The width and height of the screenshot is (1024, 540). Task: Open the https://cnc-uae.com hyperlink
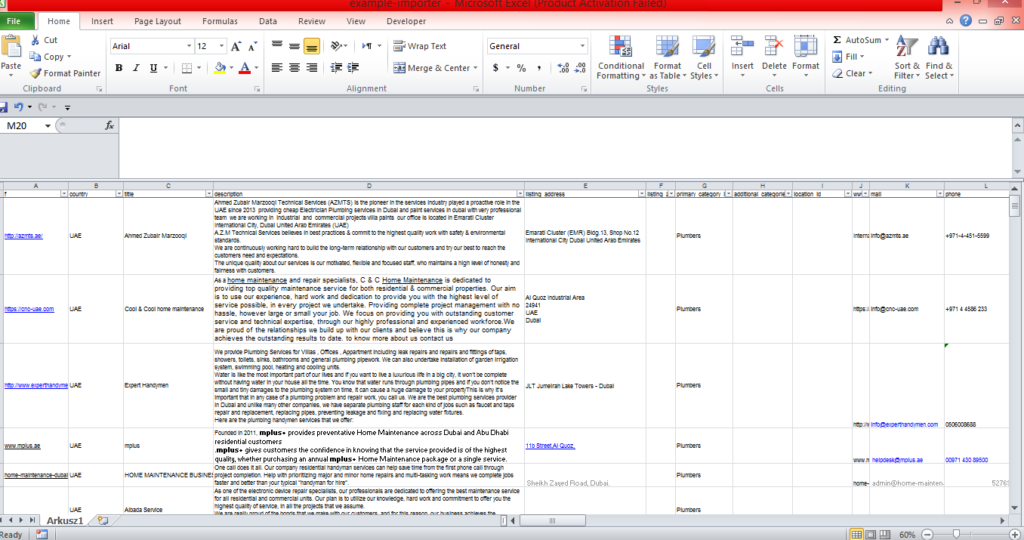[29, 309]
